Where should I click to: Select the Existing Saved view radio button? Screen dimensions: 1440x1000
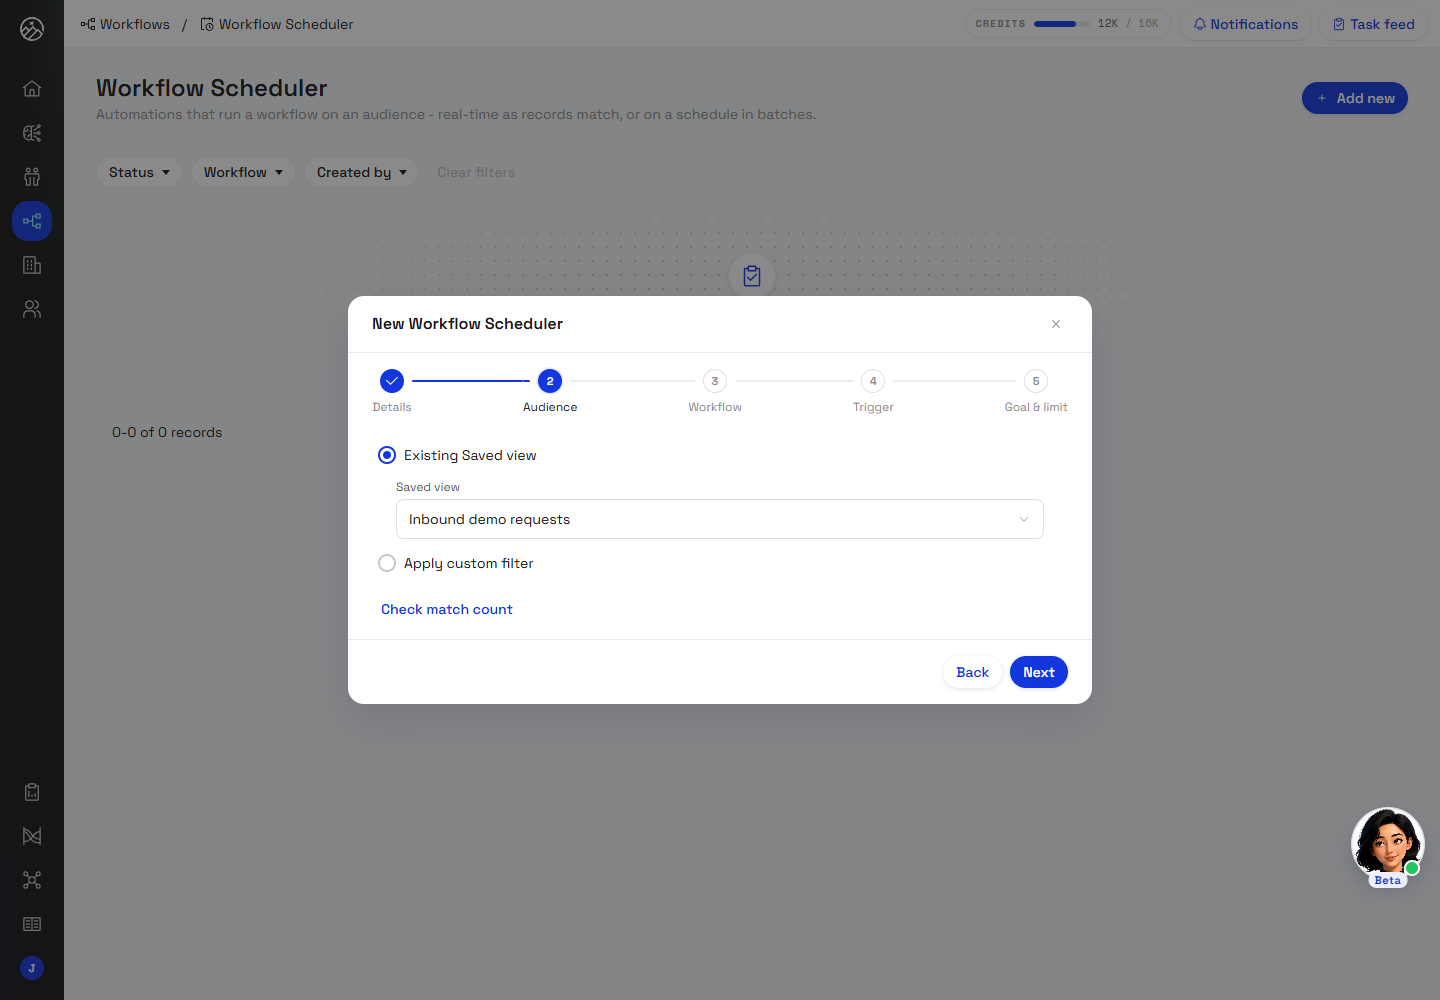pos(387,455)
